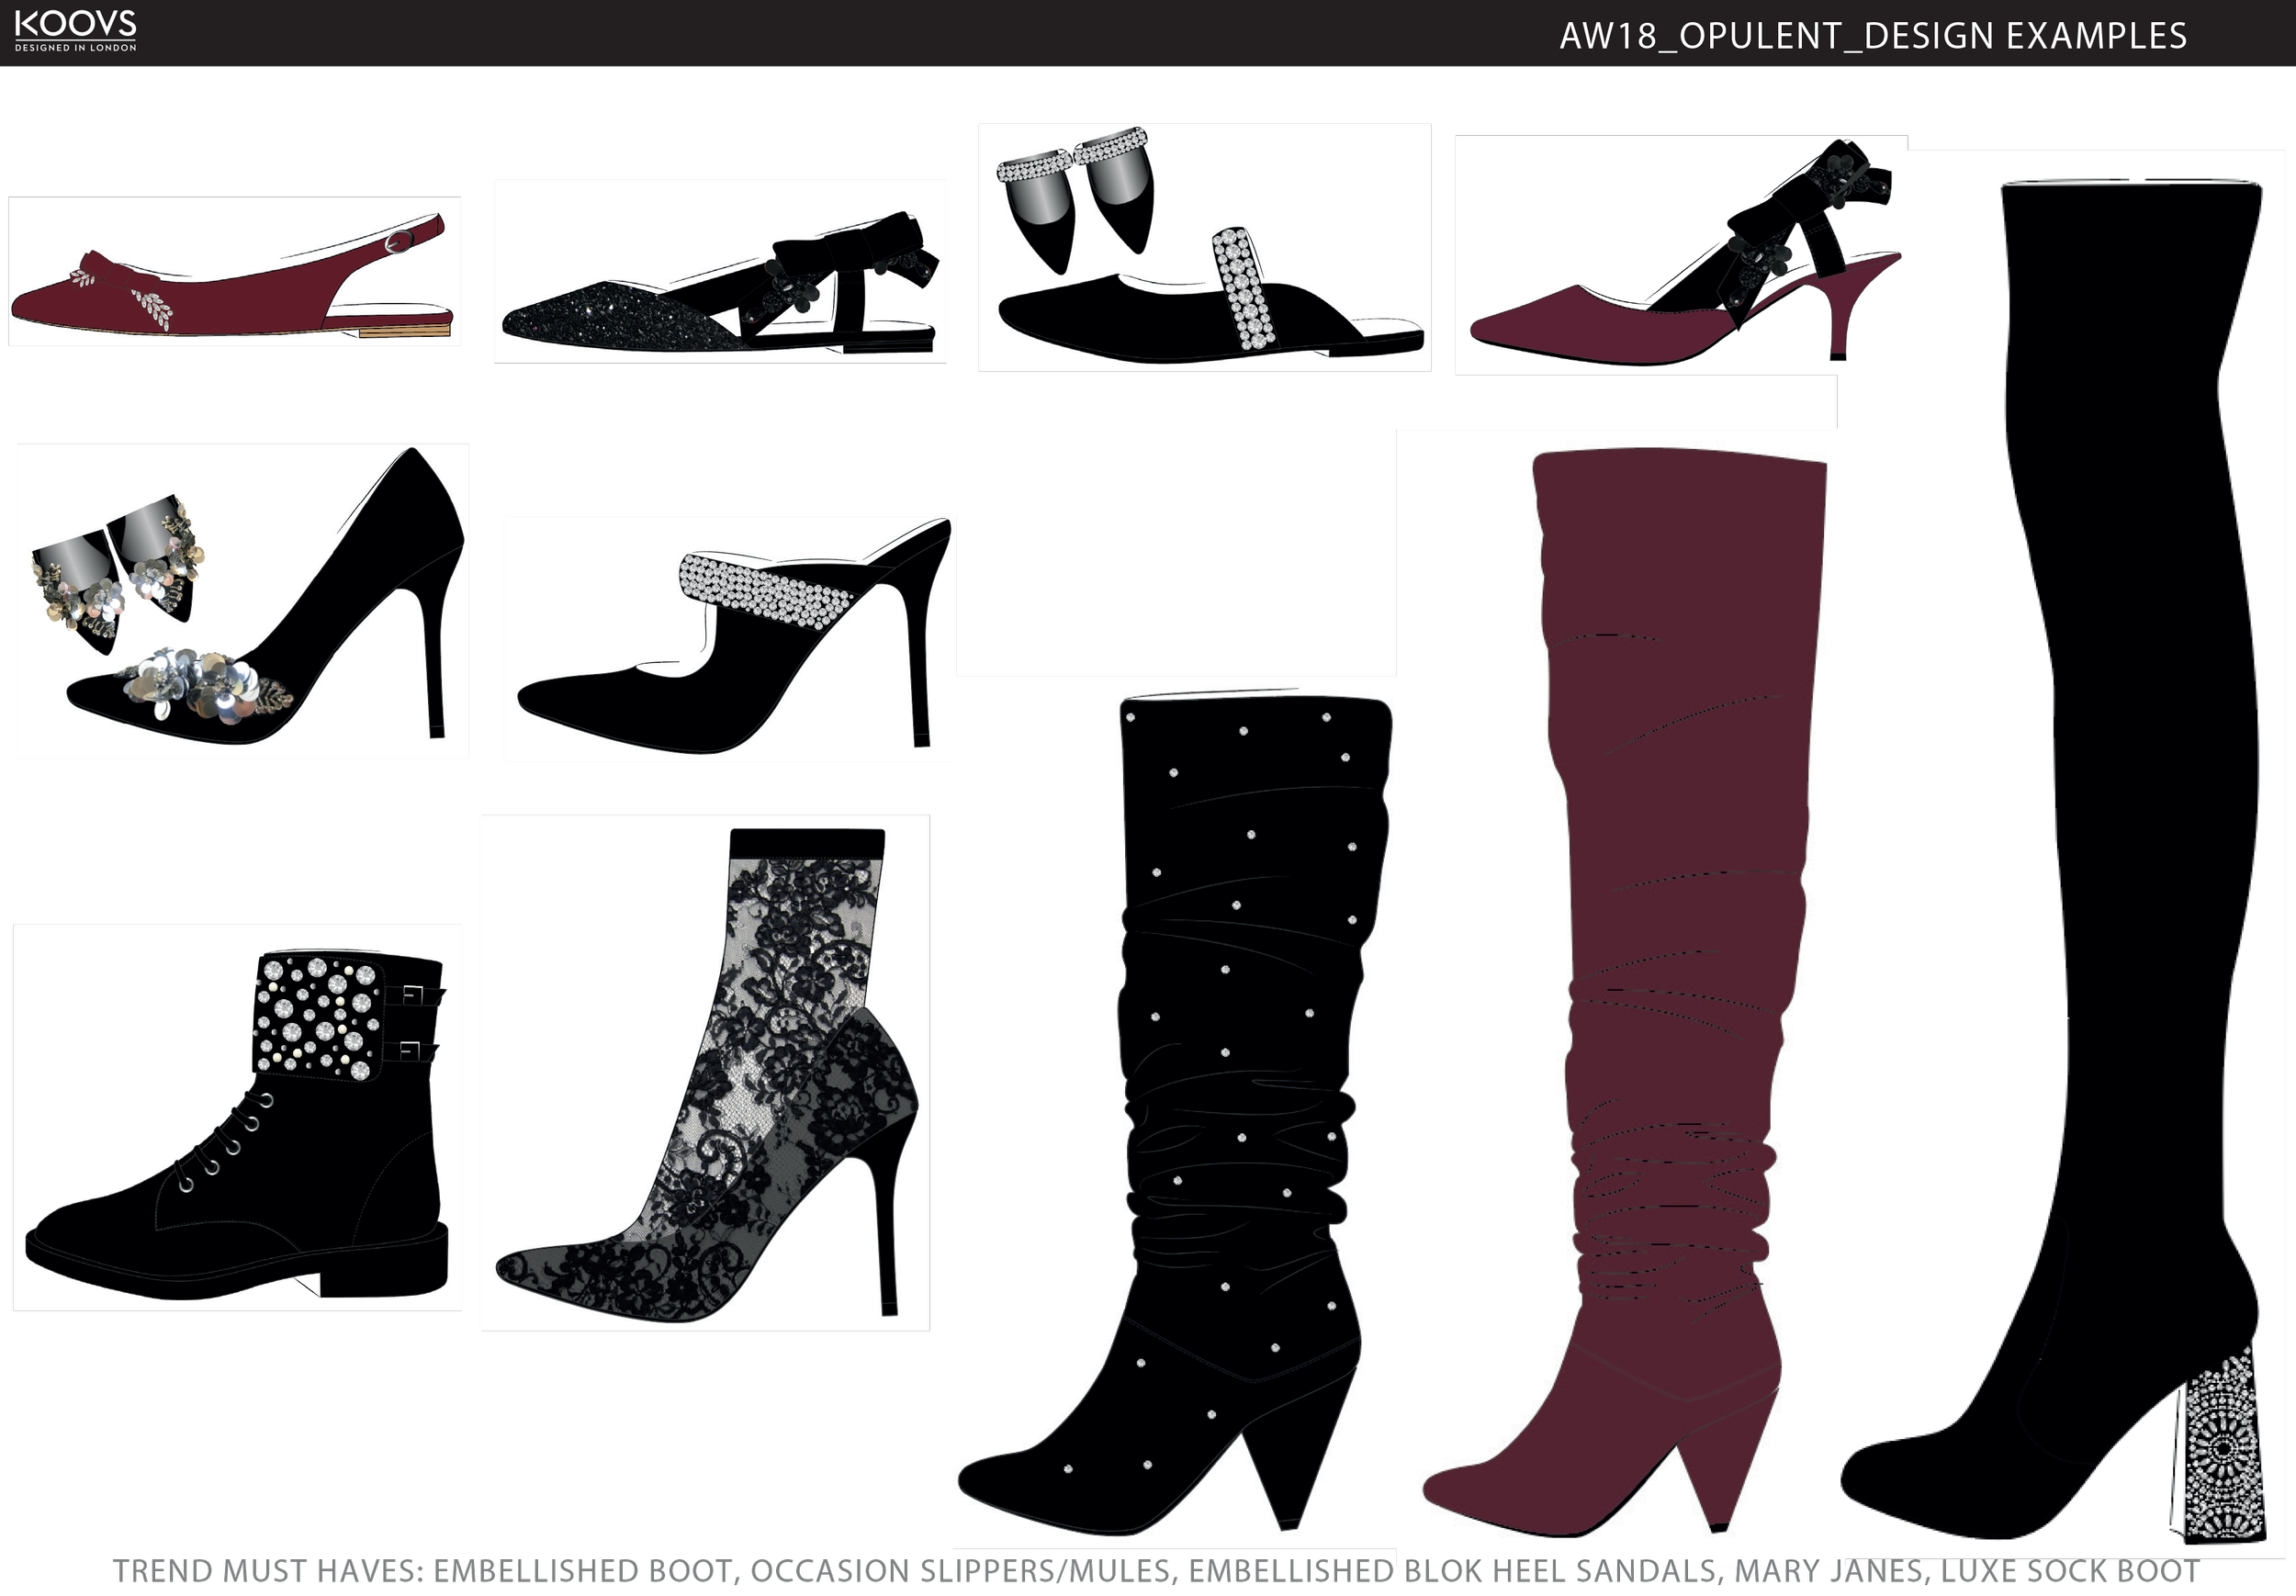Select the DESIGNED IN LONDON tagline
Screen dimensions: 2296x1596
(77, 46)
